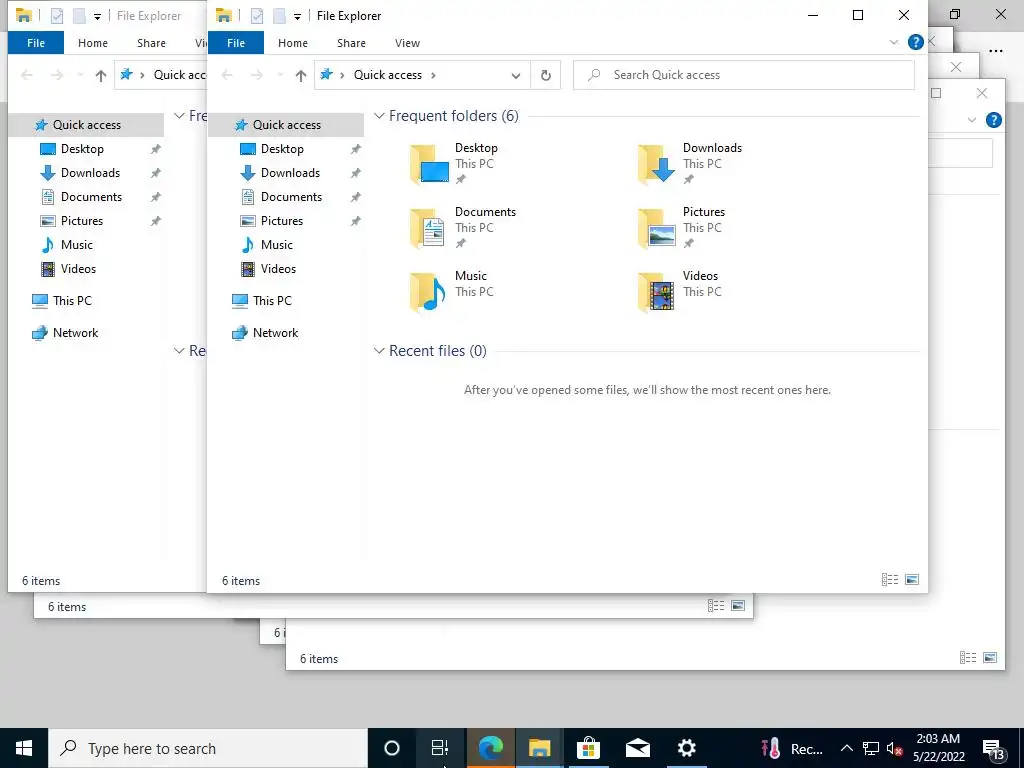Open Share tab in left background window
The image size is (1024, 768).
coord(152,43)
